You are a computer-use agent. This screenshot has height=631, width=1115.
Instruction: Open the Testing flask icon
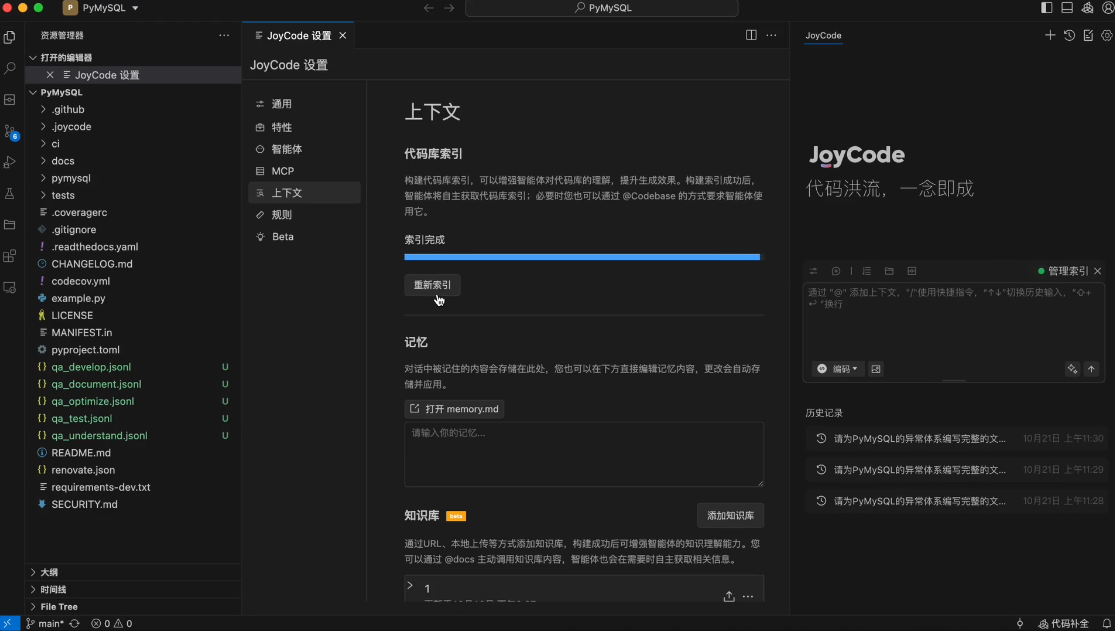point(9,193)
